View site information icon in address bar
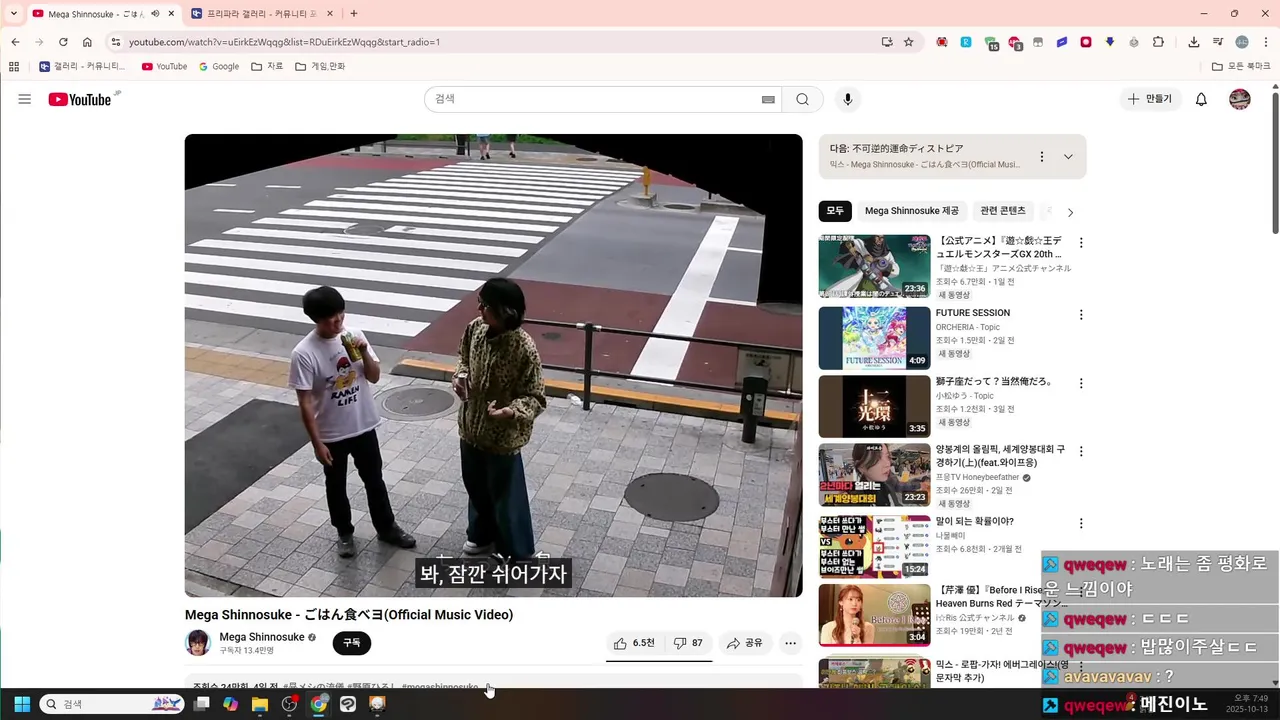This screenshot has width=1280, height=720. (115, 42)
